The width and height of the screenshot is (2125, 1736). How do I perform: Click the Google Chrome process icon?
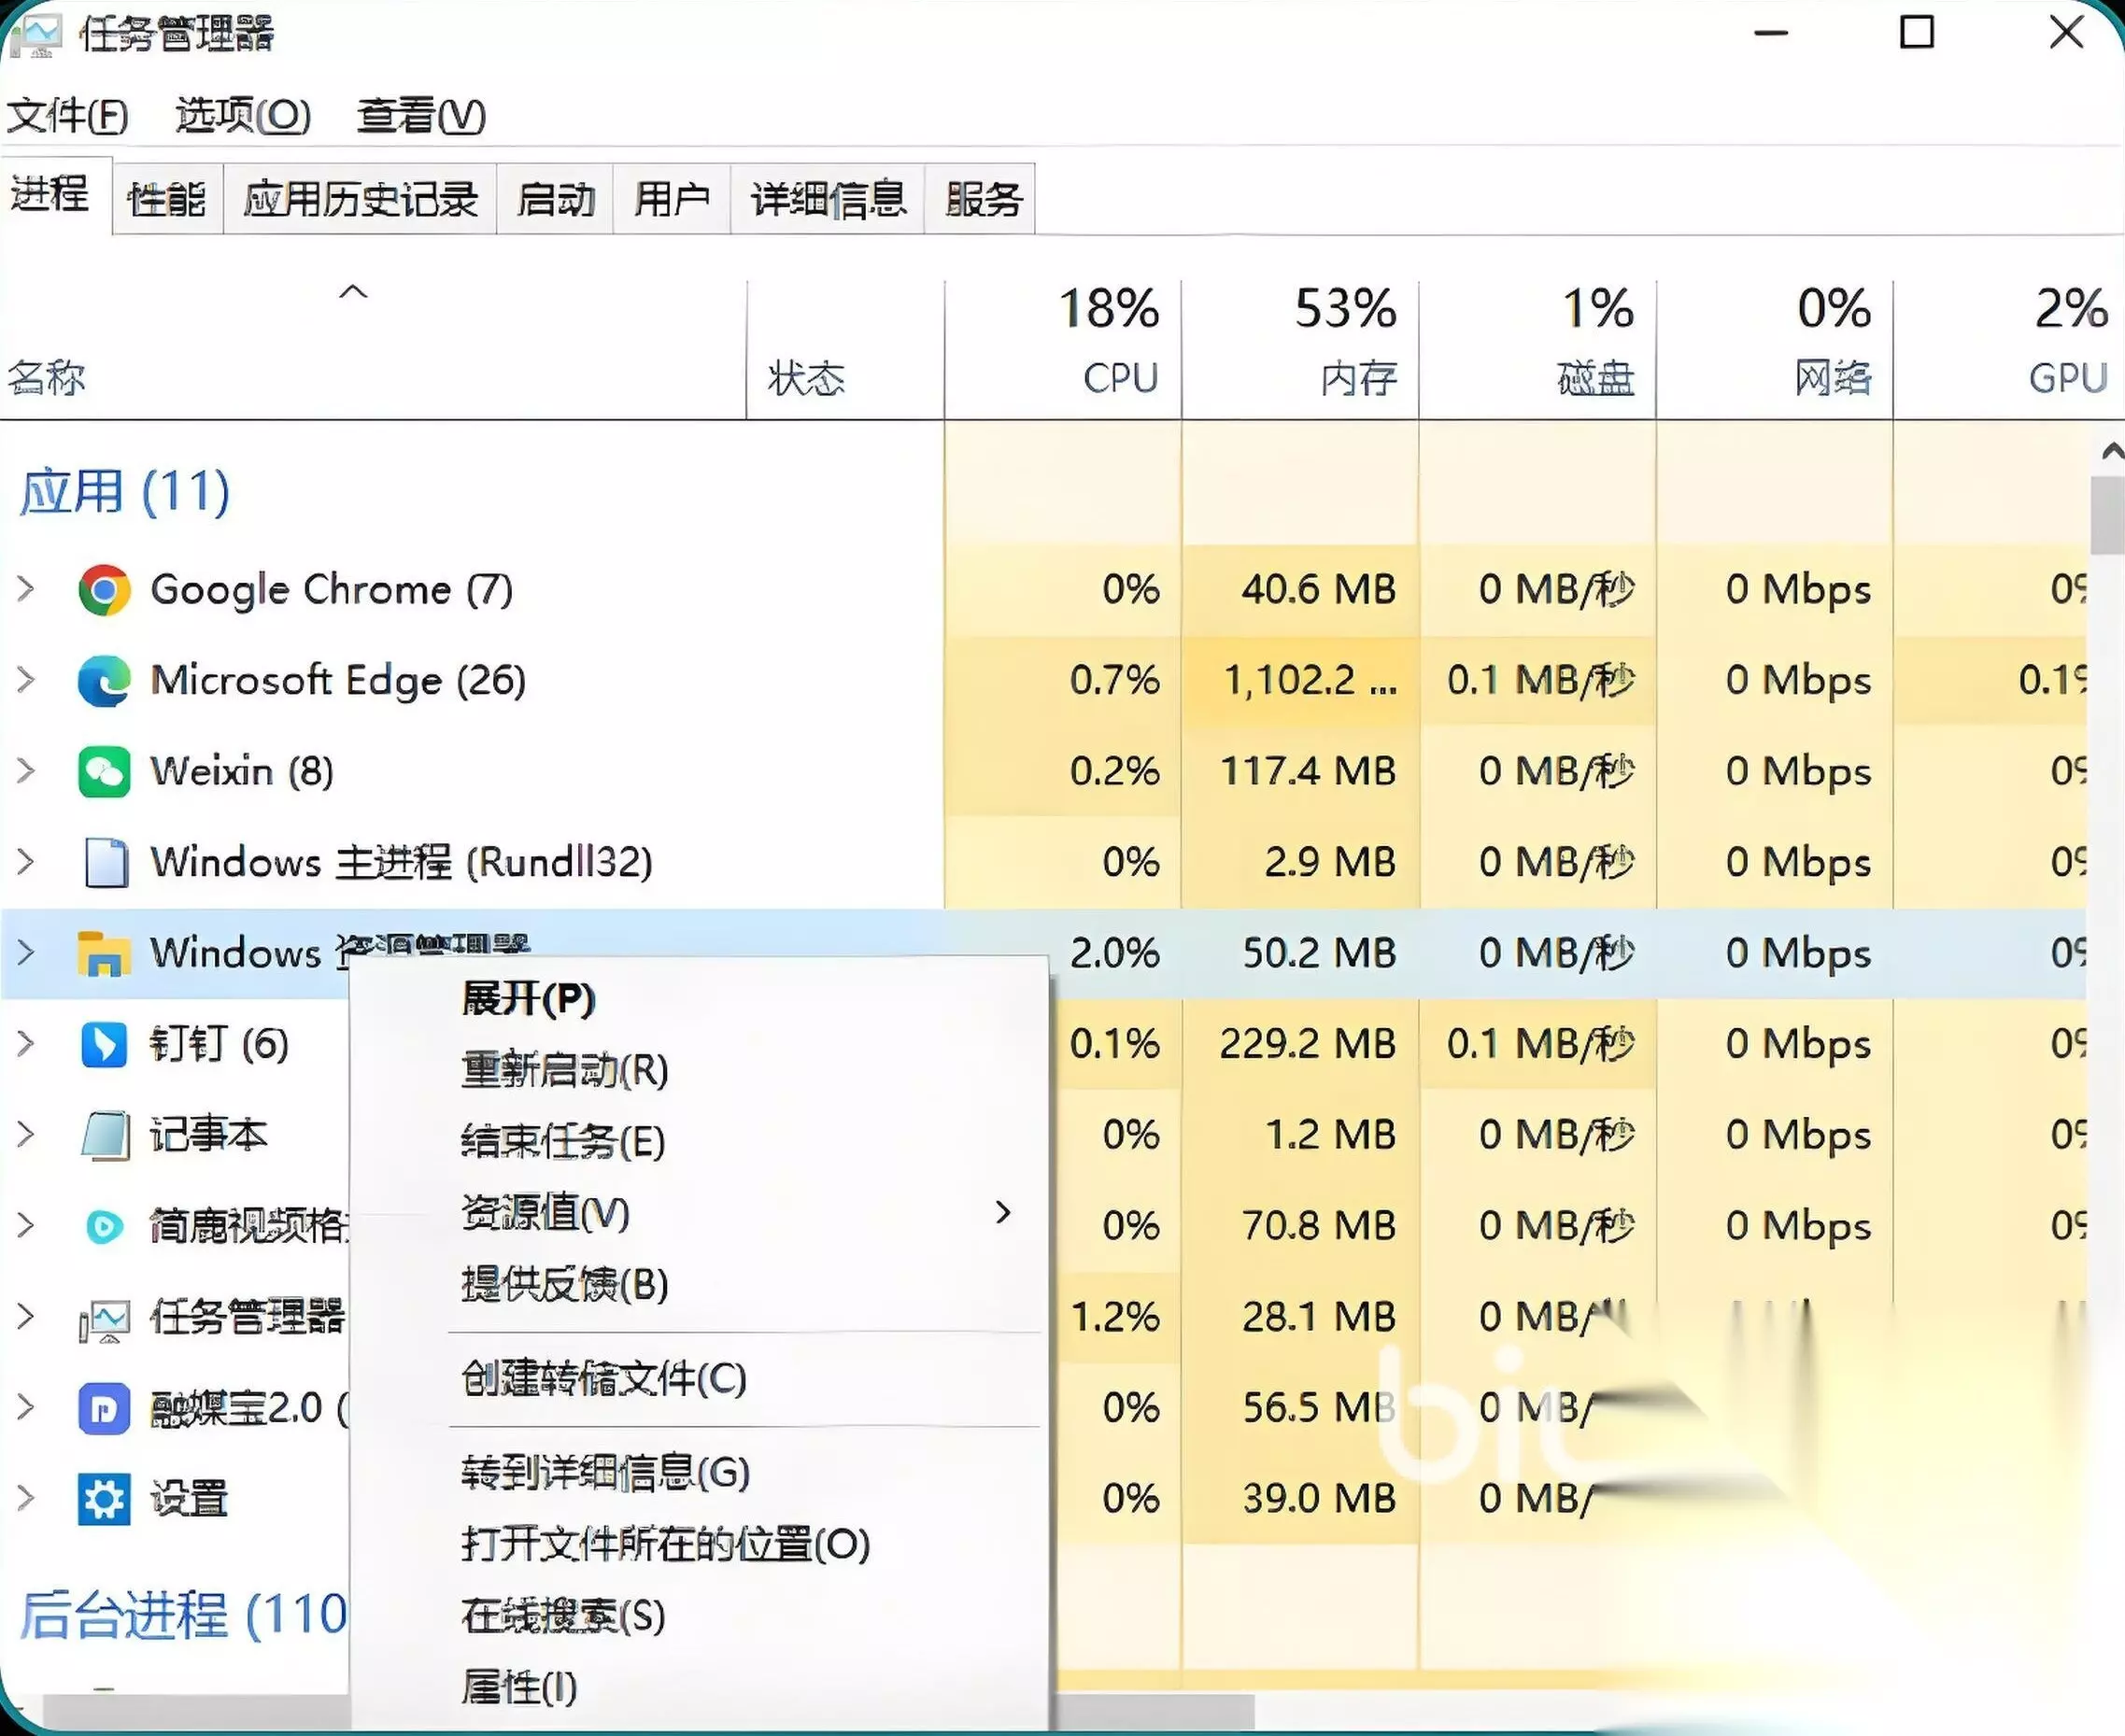pos(104,590)
